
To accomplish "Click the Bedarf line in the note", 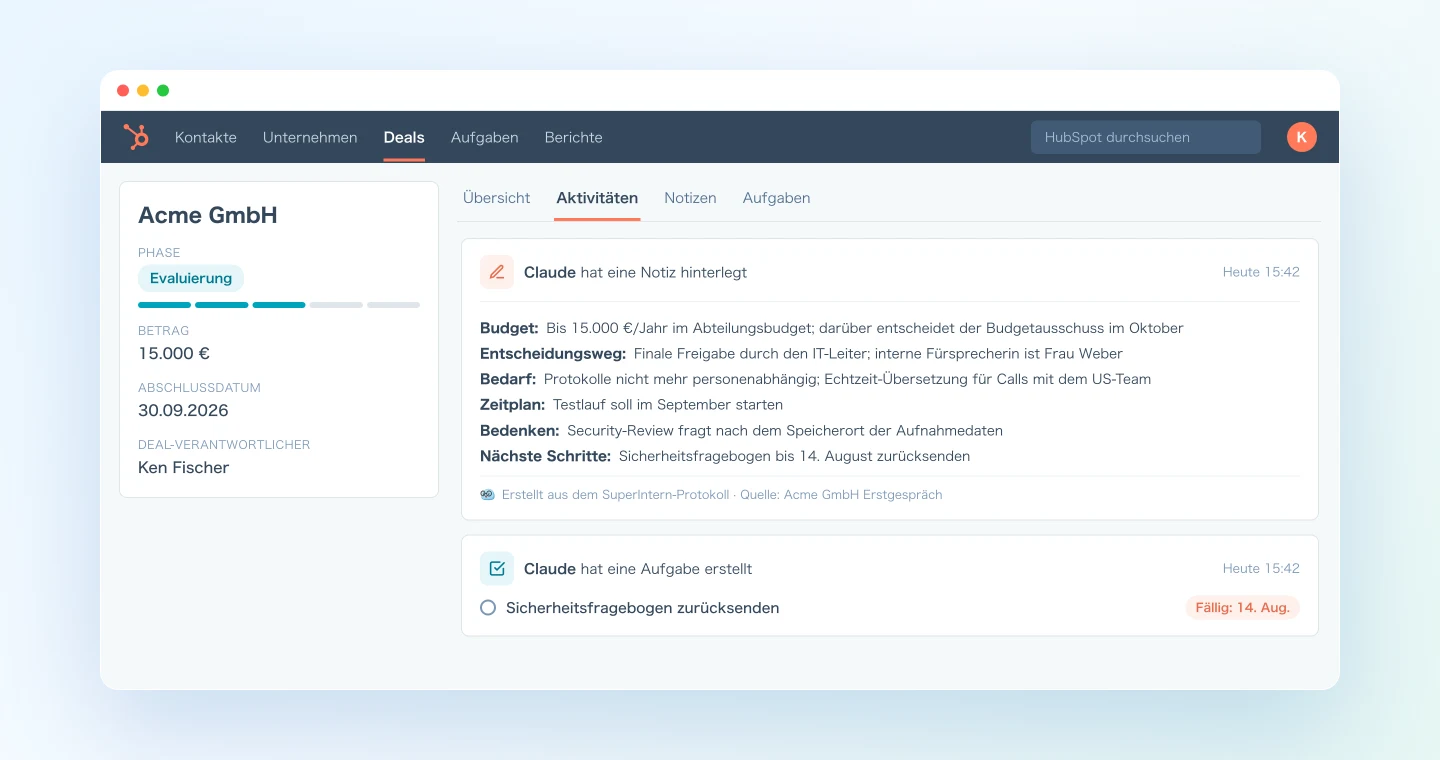I will click(x=816, y=379).
